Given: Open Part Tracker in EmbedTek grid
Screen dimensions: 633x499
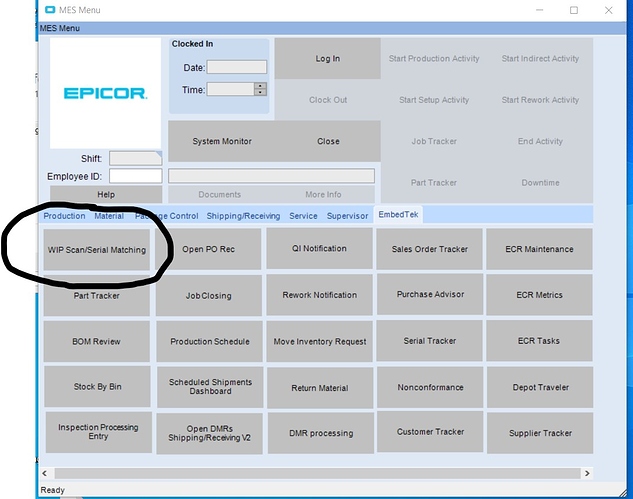Looking at the screenshot, I should (x=96, y=296).
